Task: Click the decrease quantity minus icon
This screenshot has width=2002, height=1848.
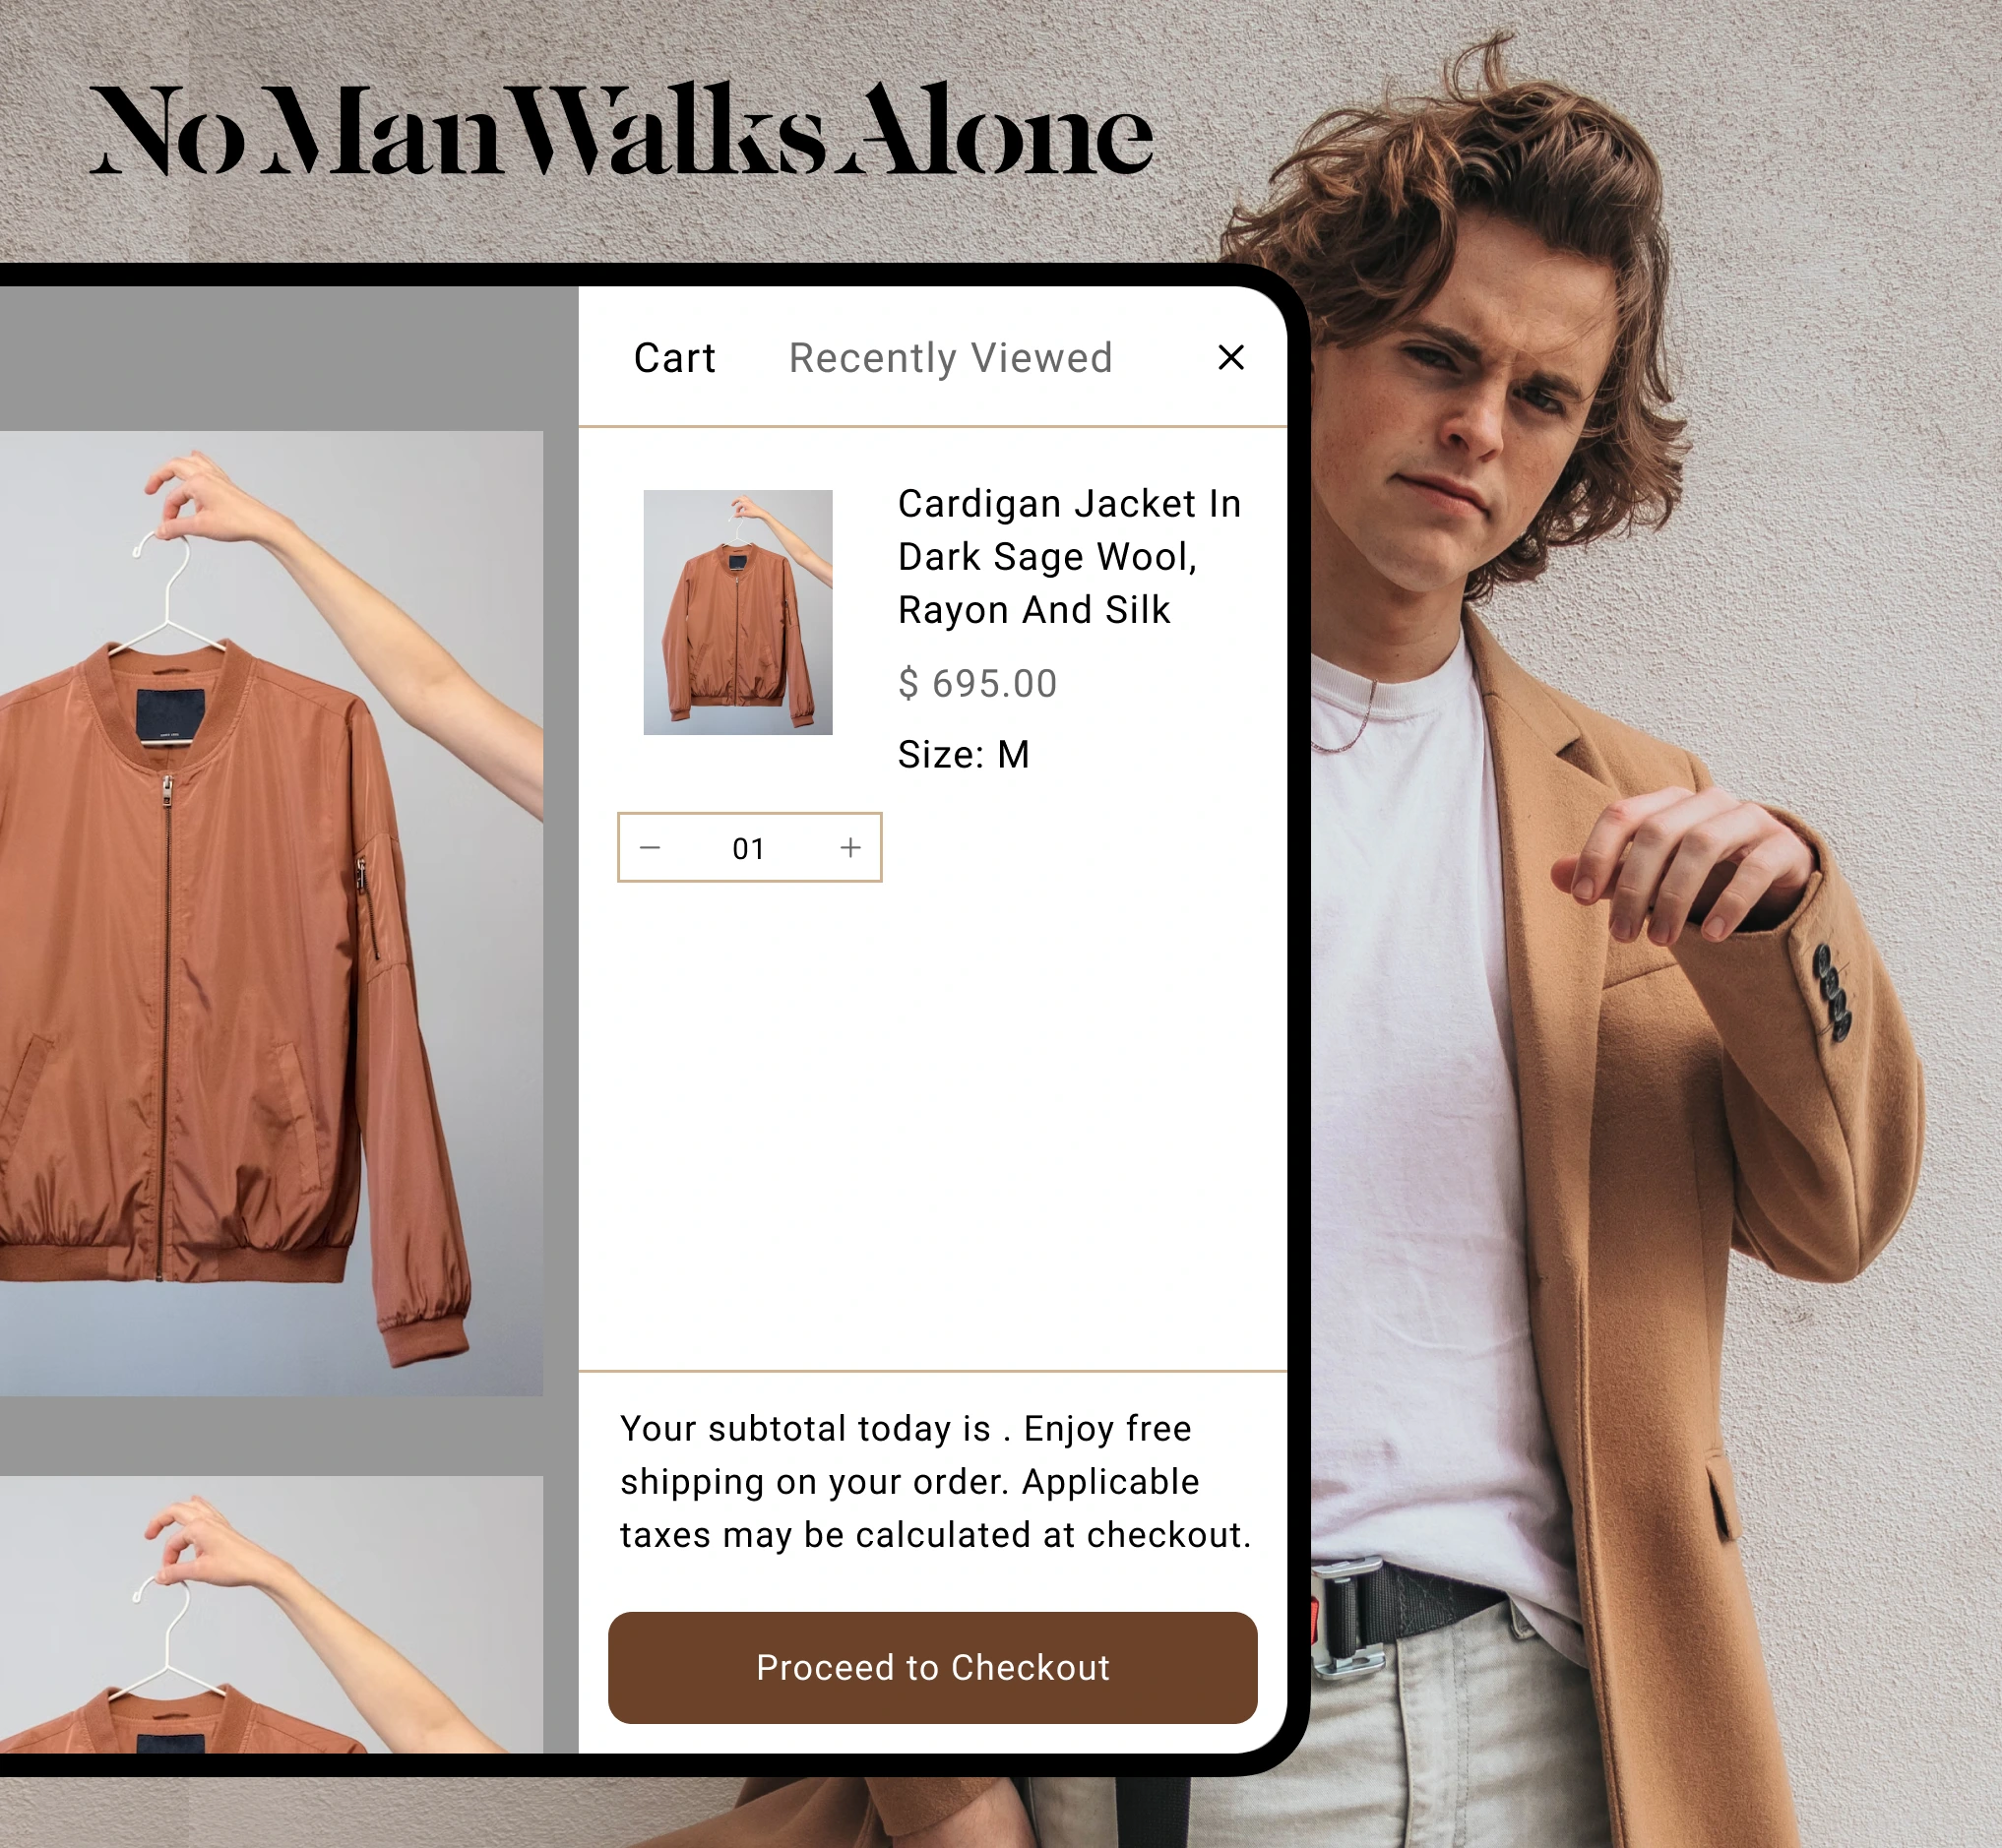Action: 651,847
